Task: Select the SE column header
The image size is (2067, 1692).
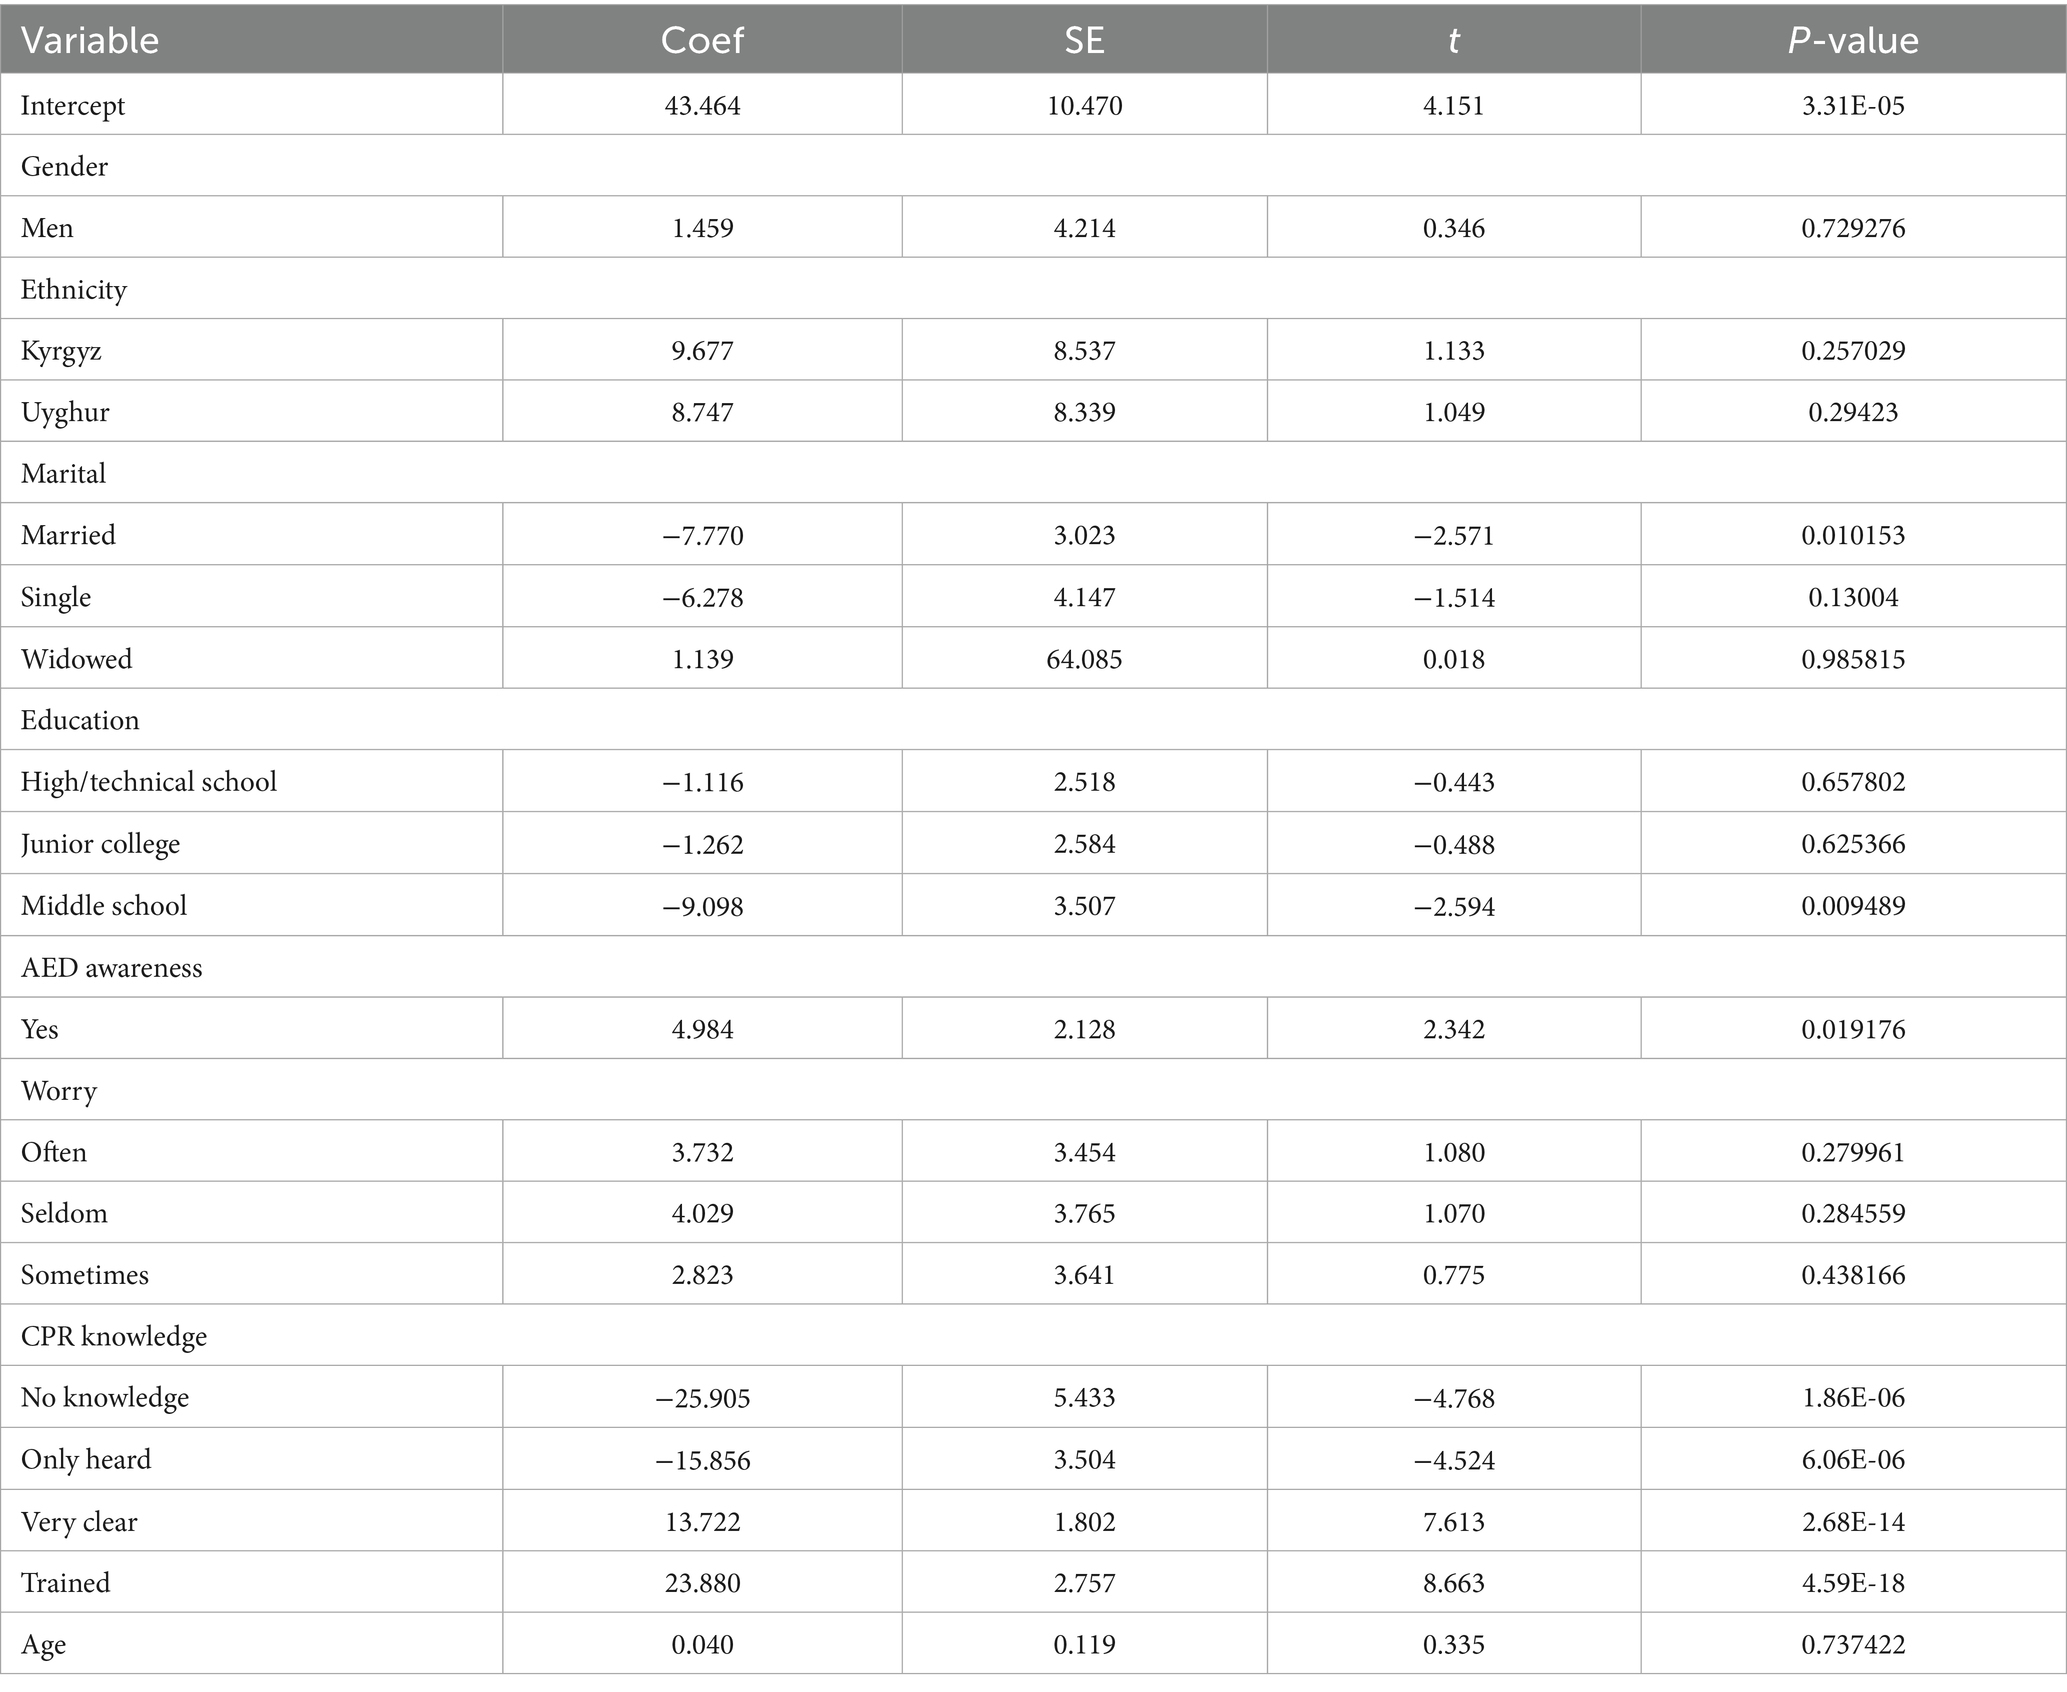Action: (x=1084, y=40)
